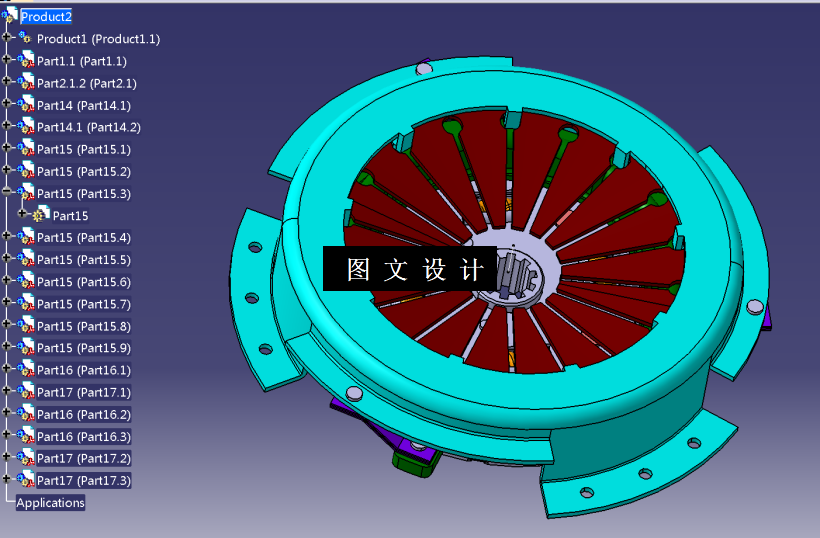This screenshot has height=538, width=820.
Task: Click the Product1 (Product1.1) gear icon
Action: click(25, 37)
